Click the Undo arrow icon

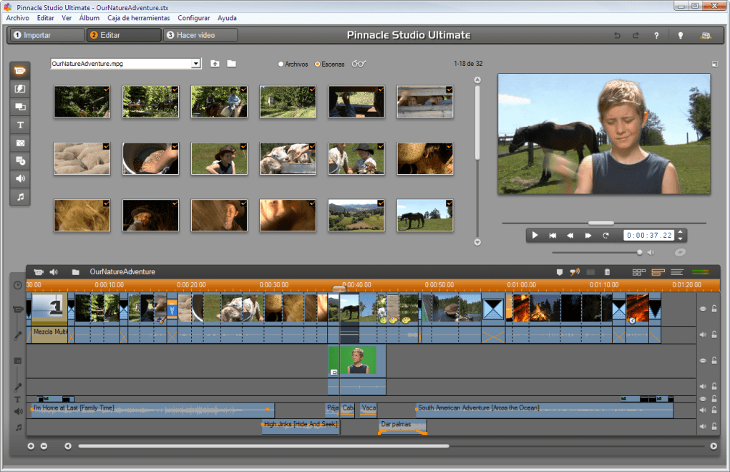[x=617, y=35]
